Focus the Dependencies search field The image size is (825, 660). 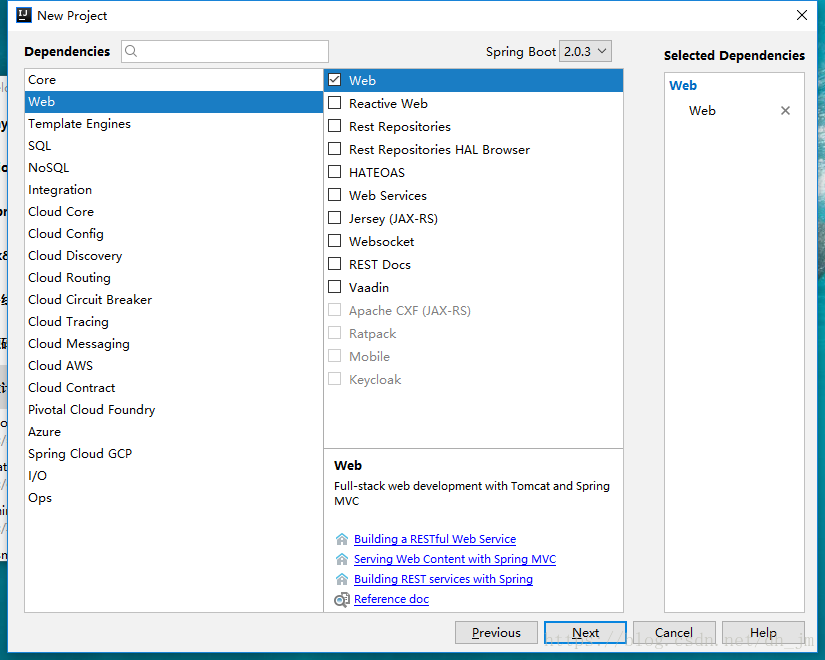[225, 51]
